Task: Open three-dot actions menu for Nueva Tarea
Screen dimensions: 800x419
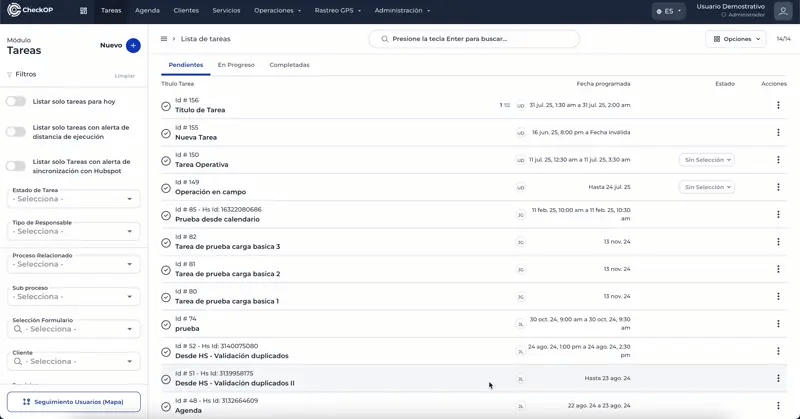Action: tap(778, 132)
